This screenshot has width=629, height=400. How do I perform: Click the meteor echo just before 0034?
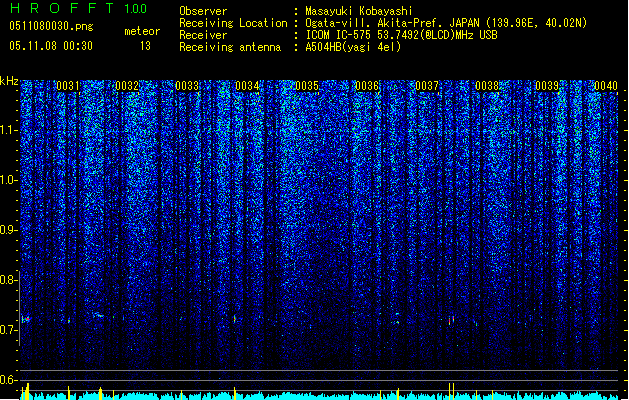point(235,319)
